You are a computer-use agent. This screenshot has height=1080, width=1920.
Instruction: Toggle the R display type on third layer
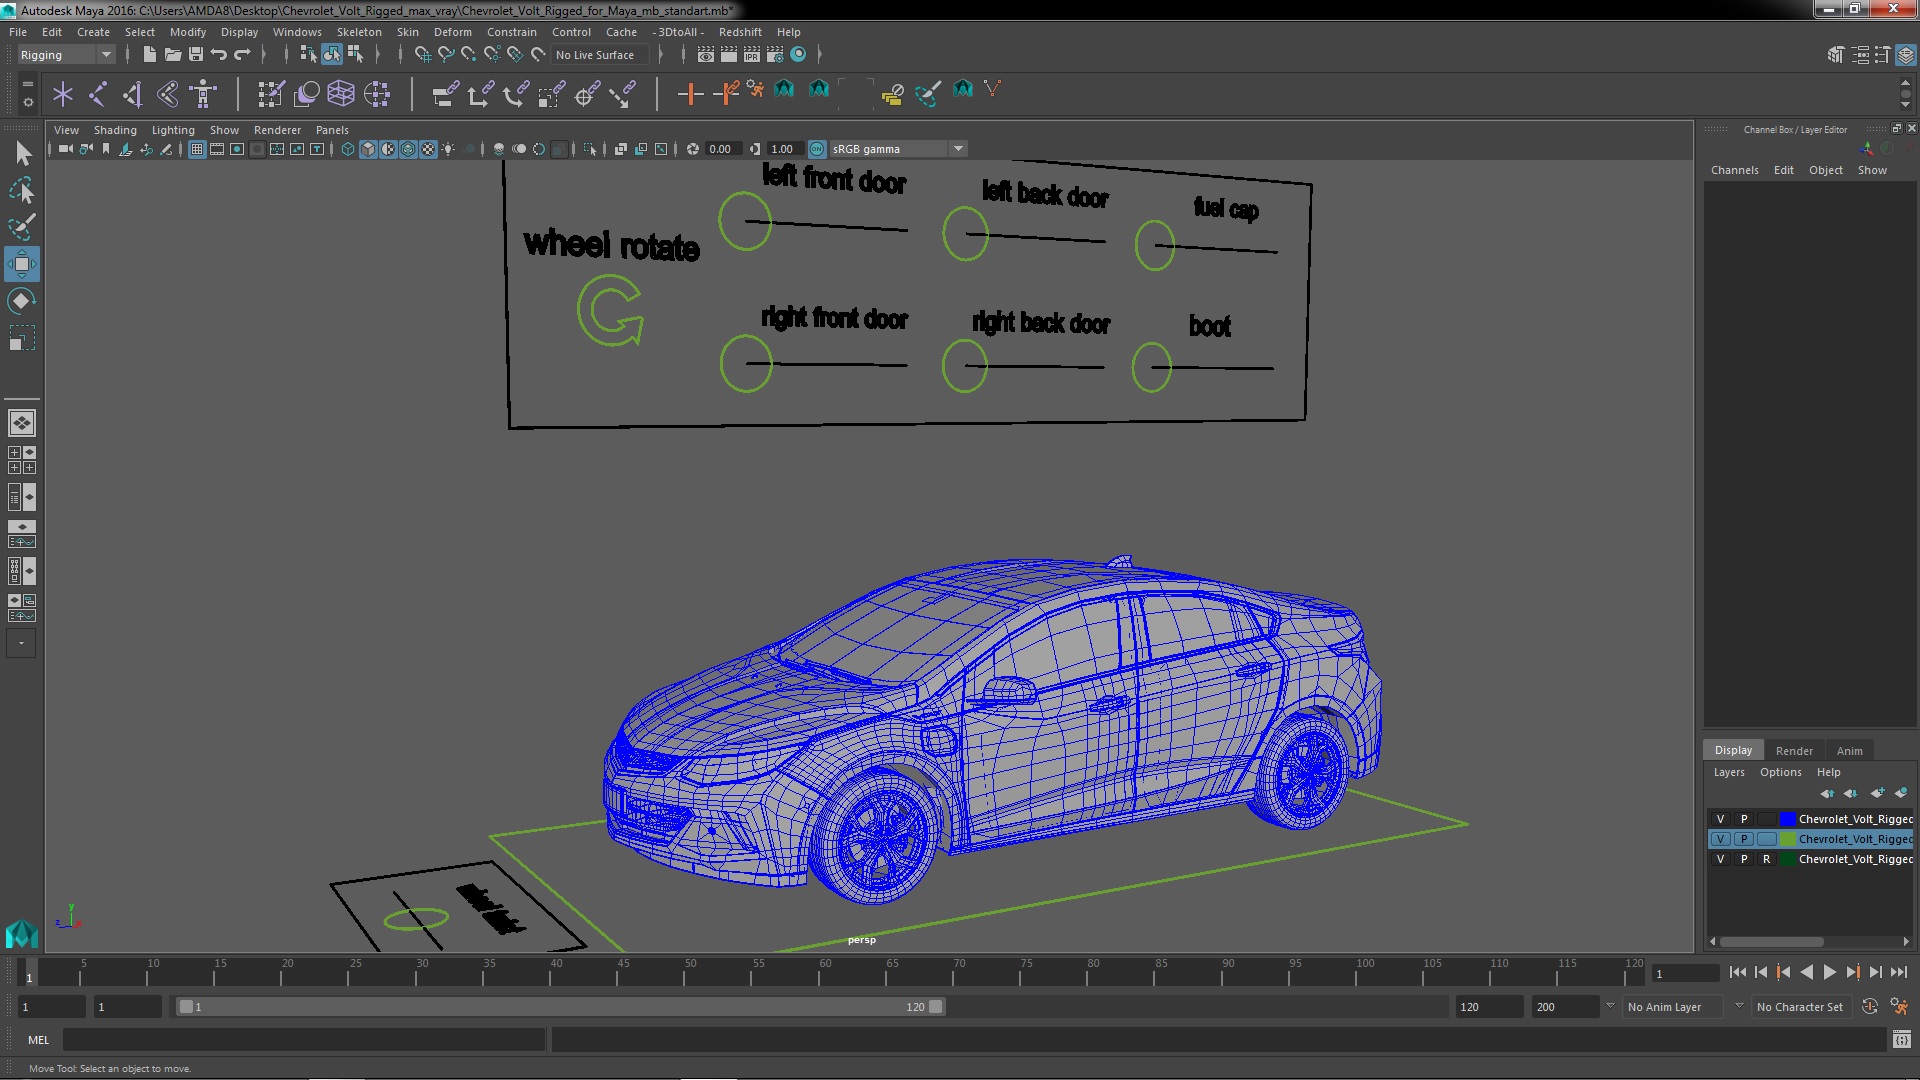(x=1766, y=859)
